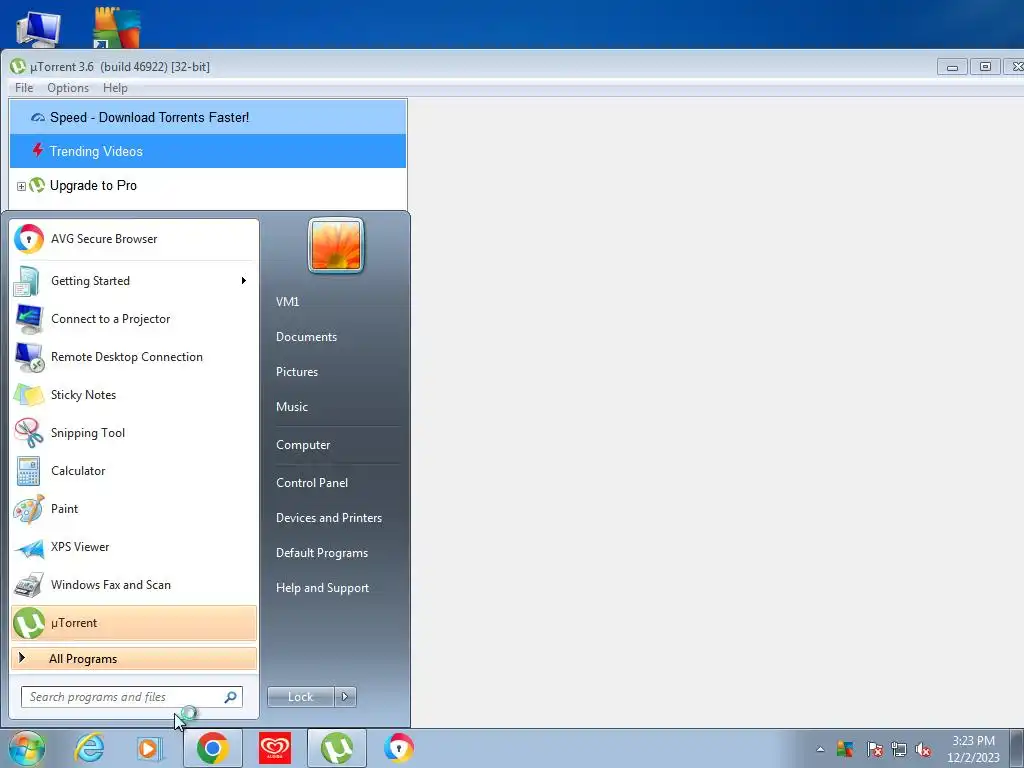Image resolution: width=1024 pixels, height=768 pixels.
Task: Click the user account flower picture
Action: pyautogui.click(x=336, y=246)
